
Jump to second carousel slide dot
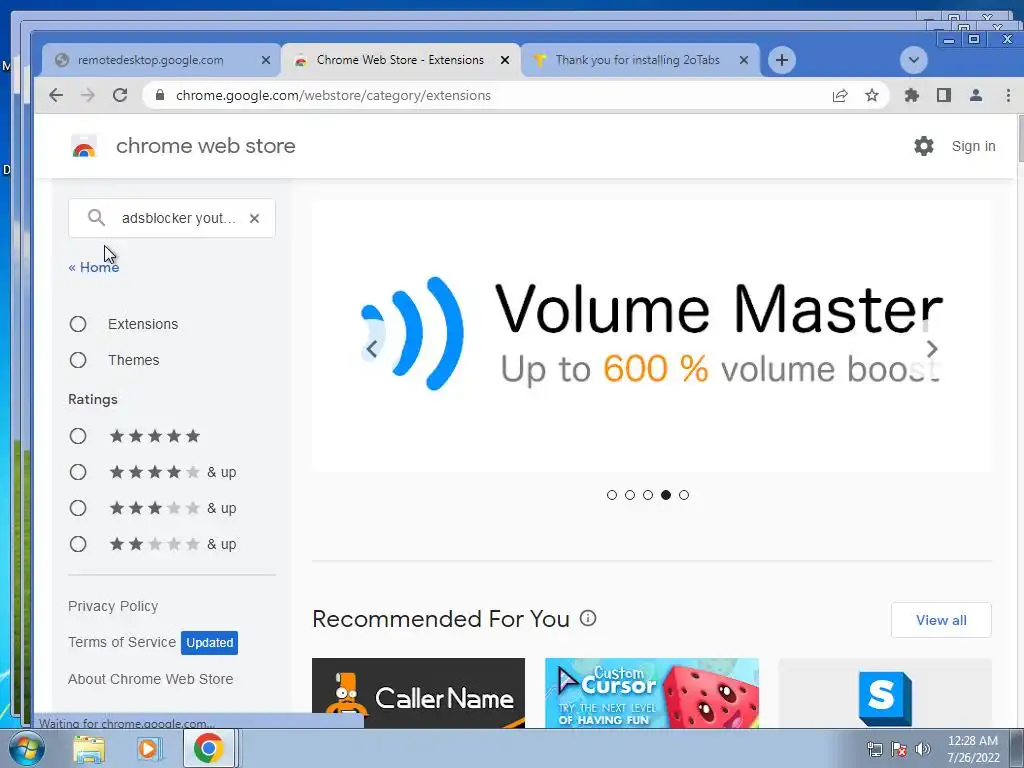630,495
